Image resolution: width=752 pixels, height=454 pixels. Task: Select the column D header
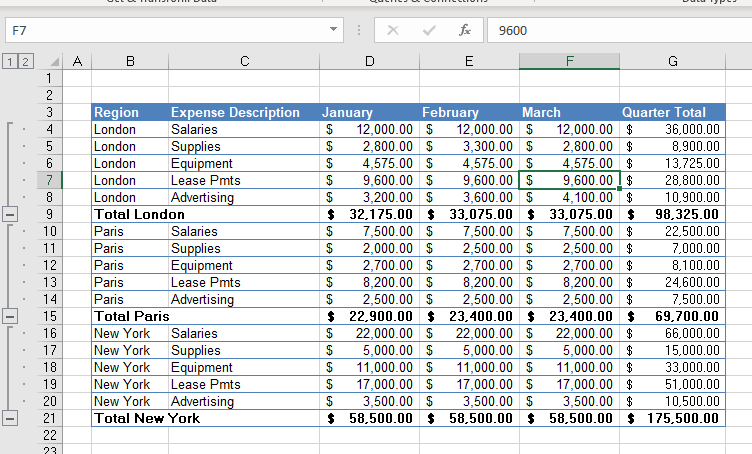point(369,62)
